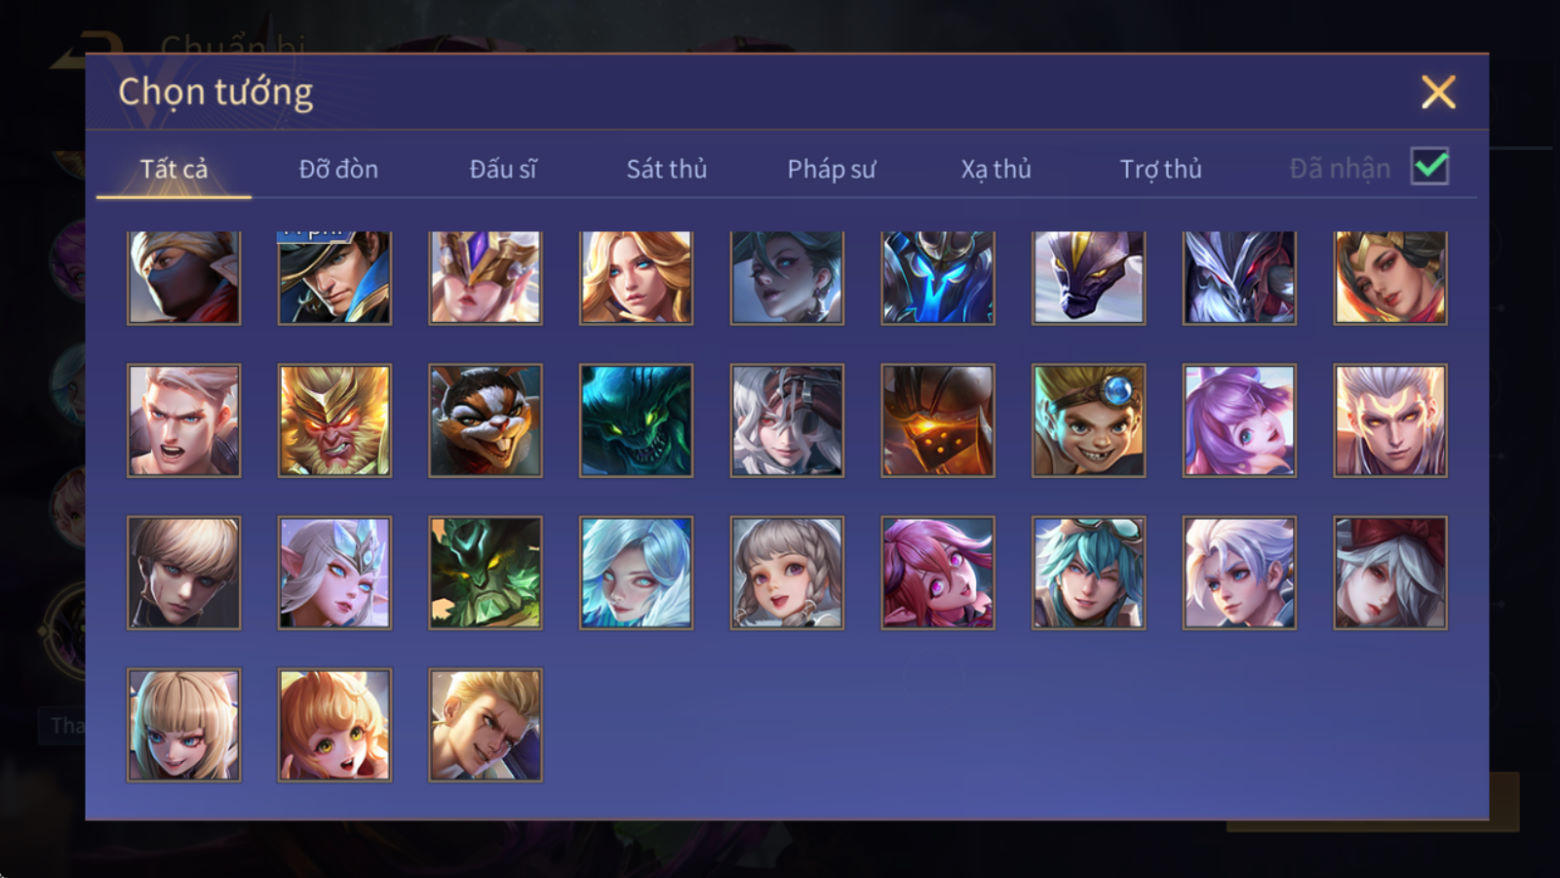
Task: Select the masked ninja hero with red scarf
Action: pos(184,277)
